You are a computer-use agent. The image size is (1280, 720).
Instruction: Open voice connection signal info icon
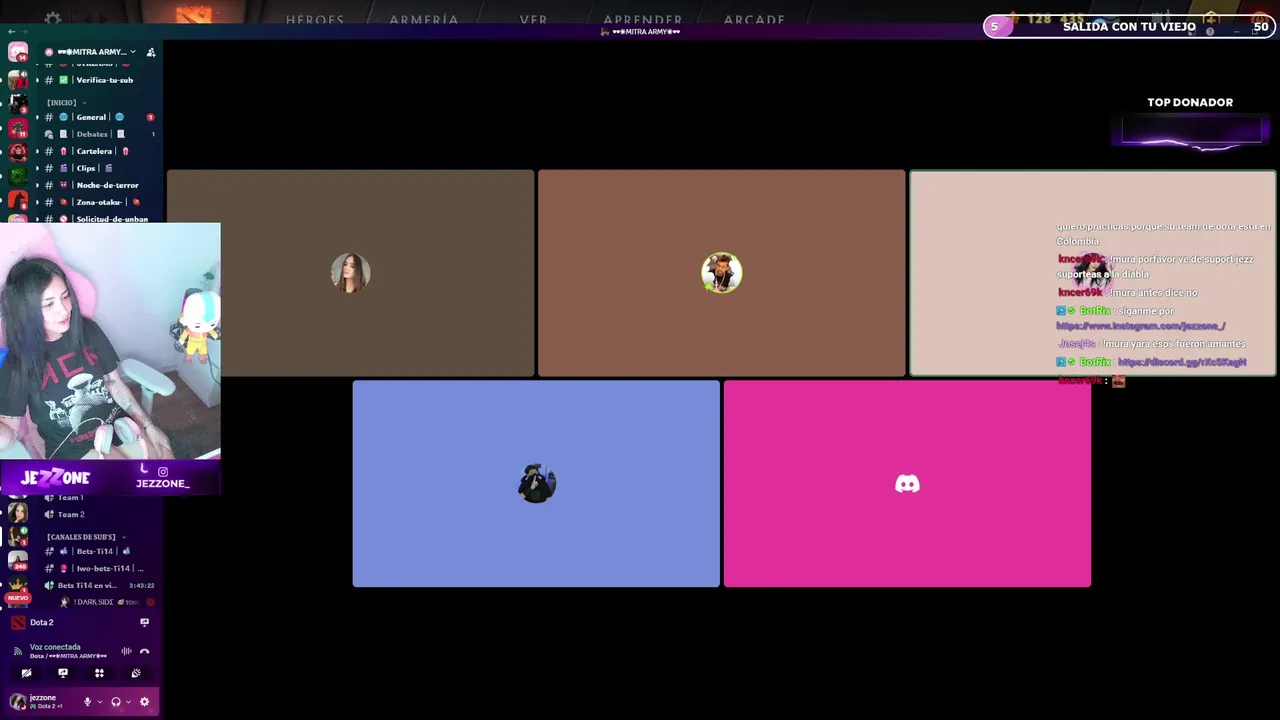pyautogui.click(x=17, y=651)
